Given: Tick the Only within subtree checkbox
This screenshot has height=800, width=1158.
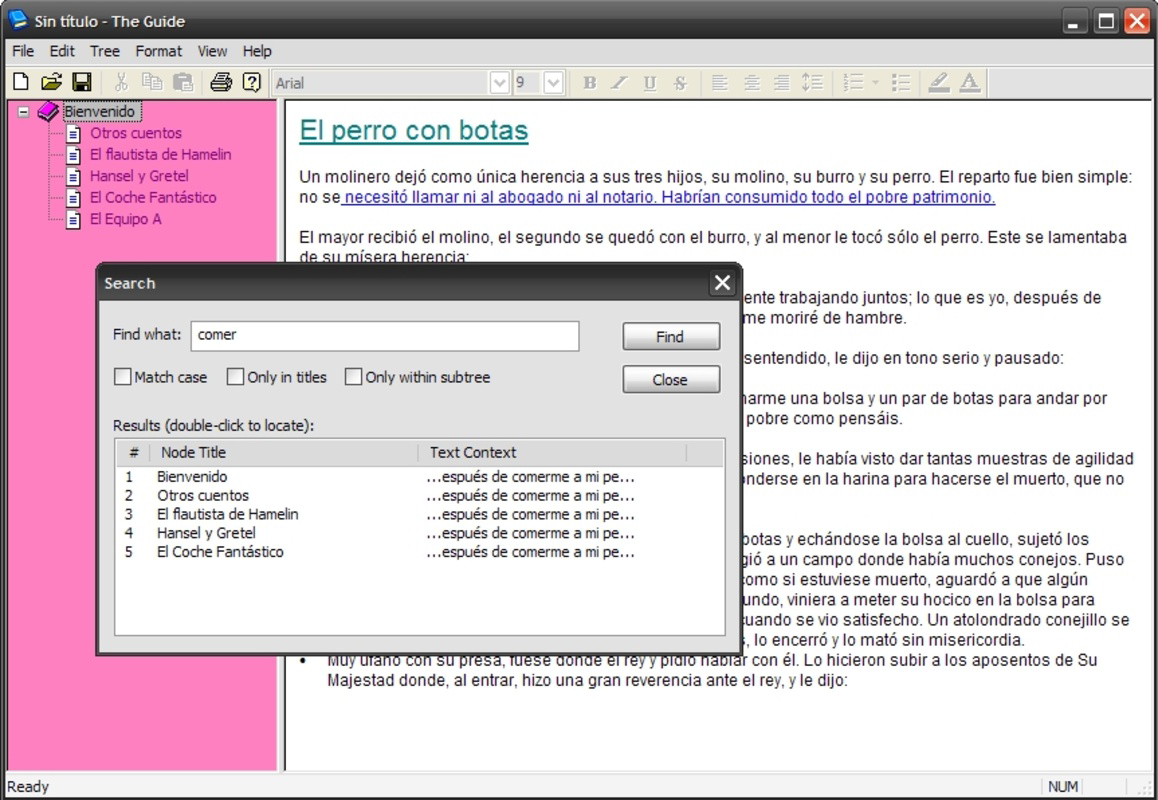Looking at the screenshot, I should pos(353,377).
